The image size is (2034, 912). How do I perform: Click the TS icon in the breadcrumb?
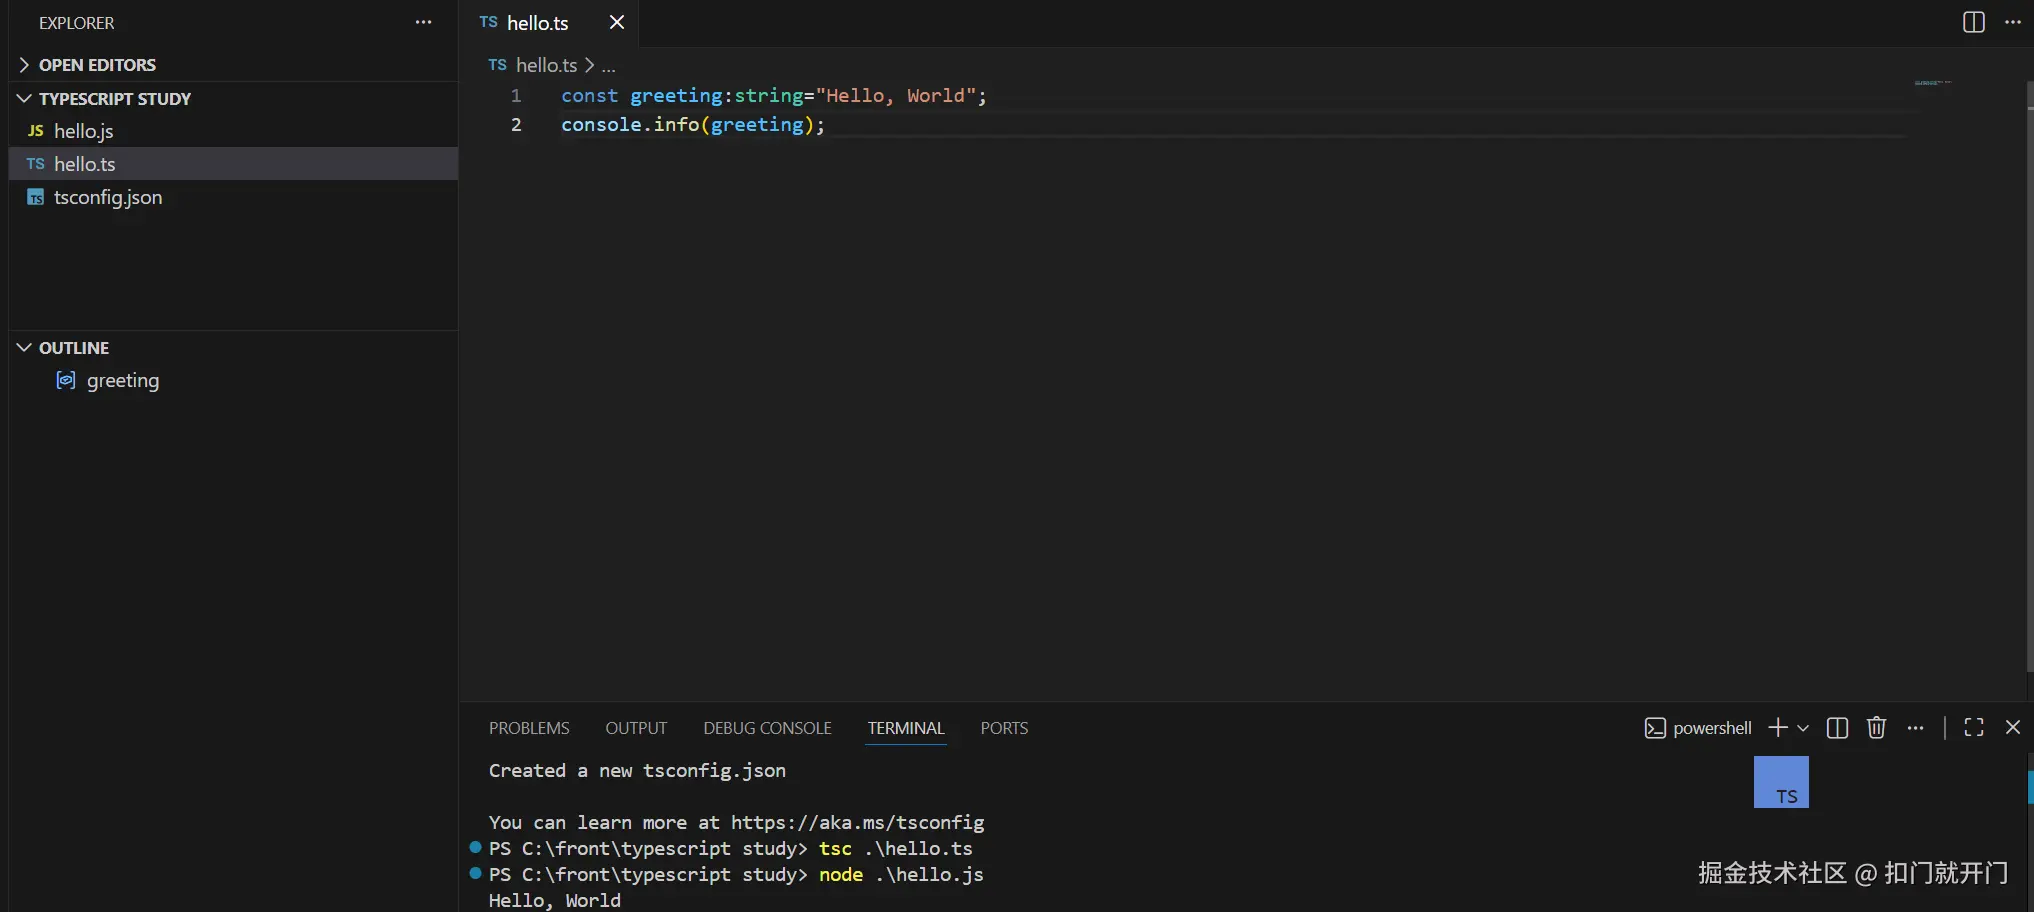(x=497, y=65)
